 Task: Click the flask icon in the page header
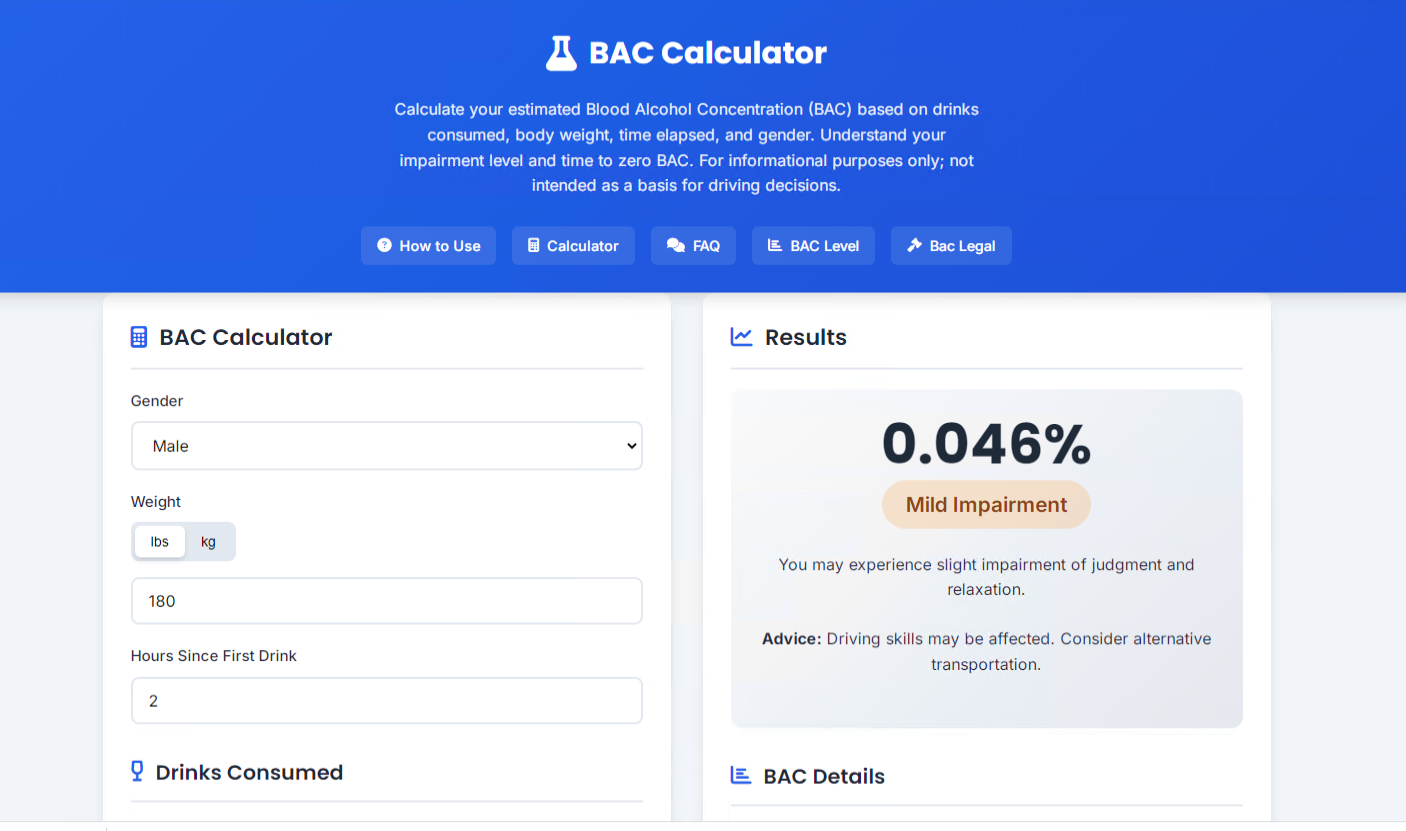click(x=562, y=52)
